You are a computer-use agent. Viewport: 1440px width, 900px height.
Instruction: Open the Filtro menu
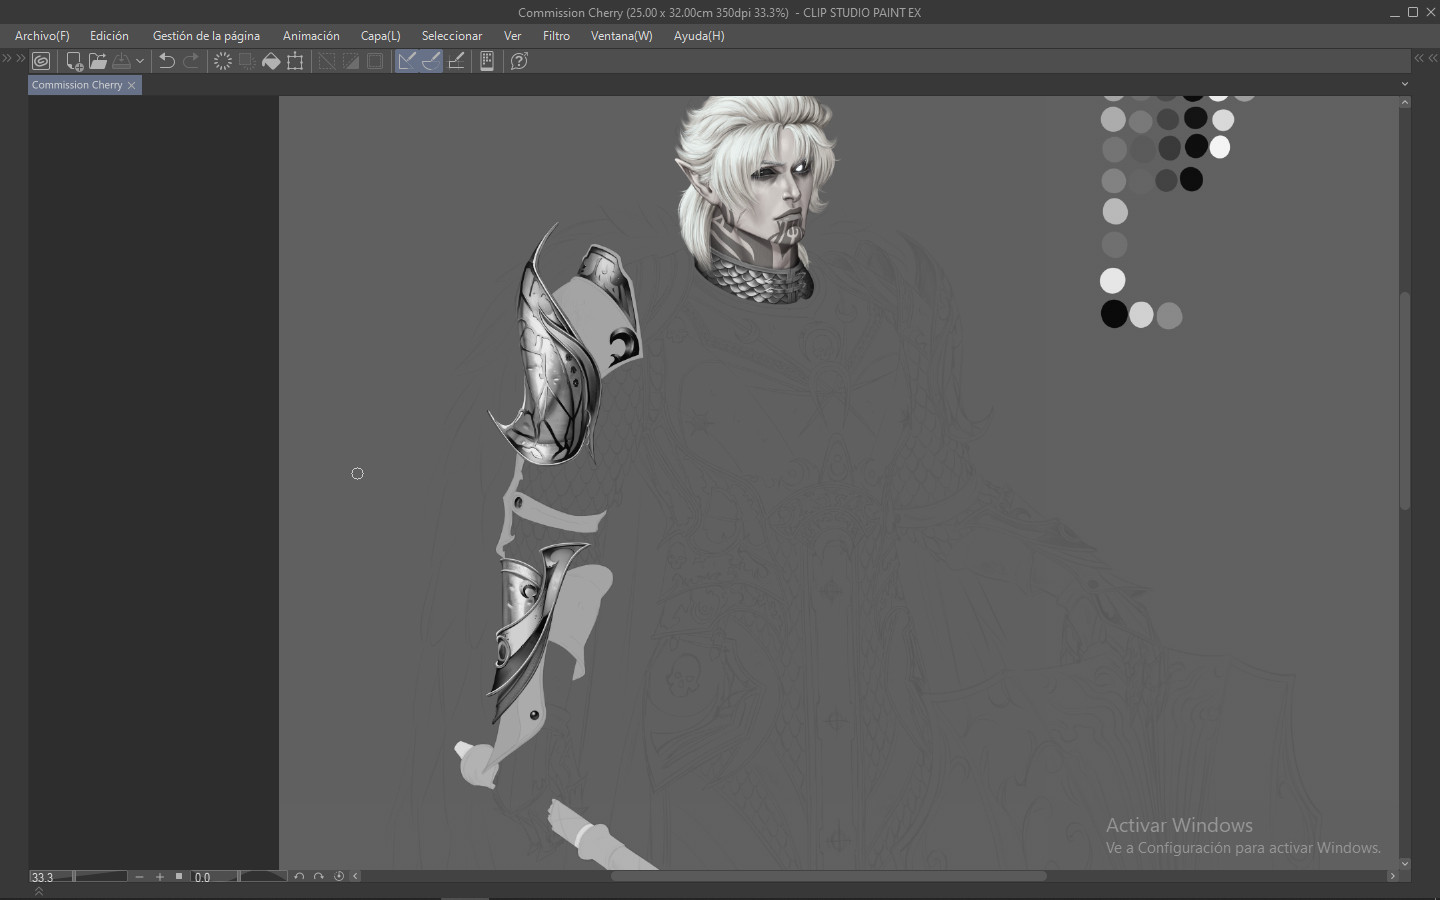tap(557, 36)
